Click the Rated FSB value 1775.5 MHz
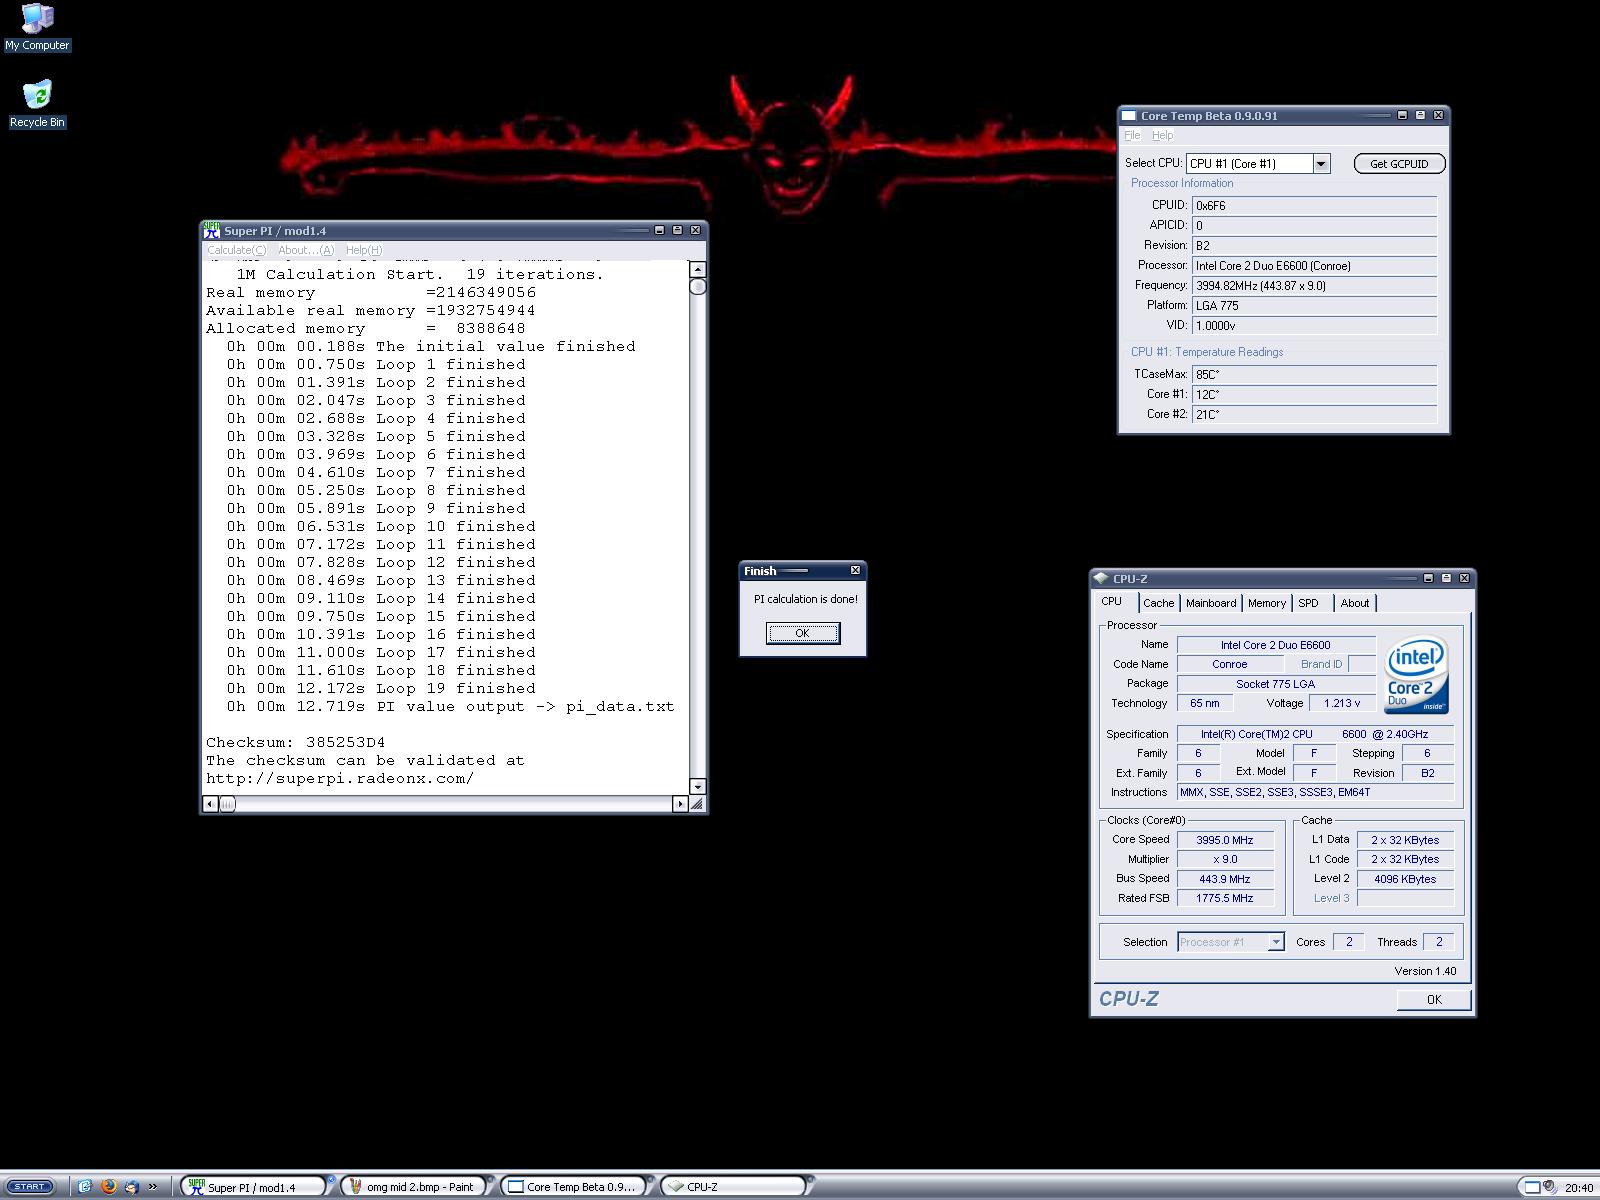1600x1200 pixels. point(1225,898)
